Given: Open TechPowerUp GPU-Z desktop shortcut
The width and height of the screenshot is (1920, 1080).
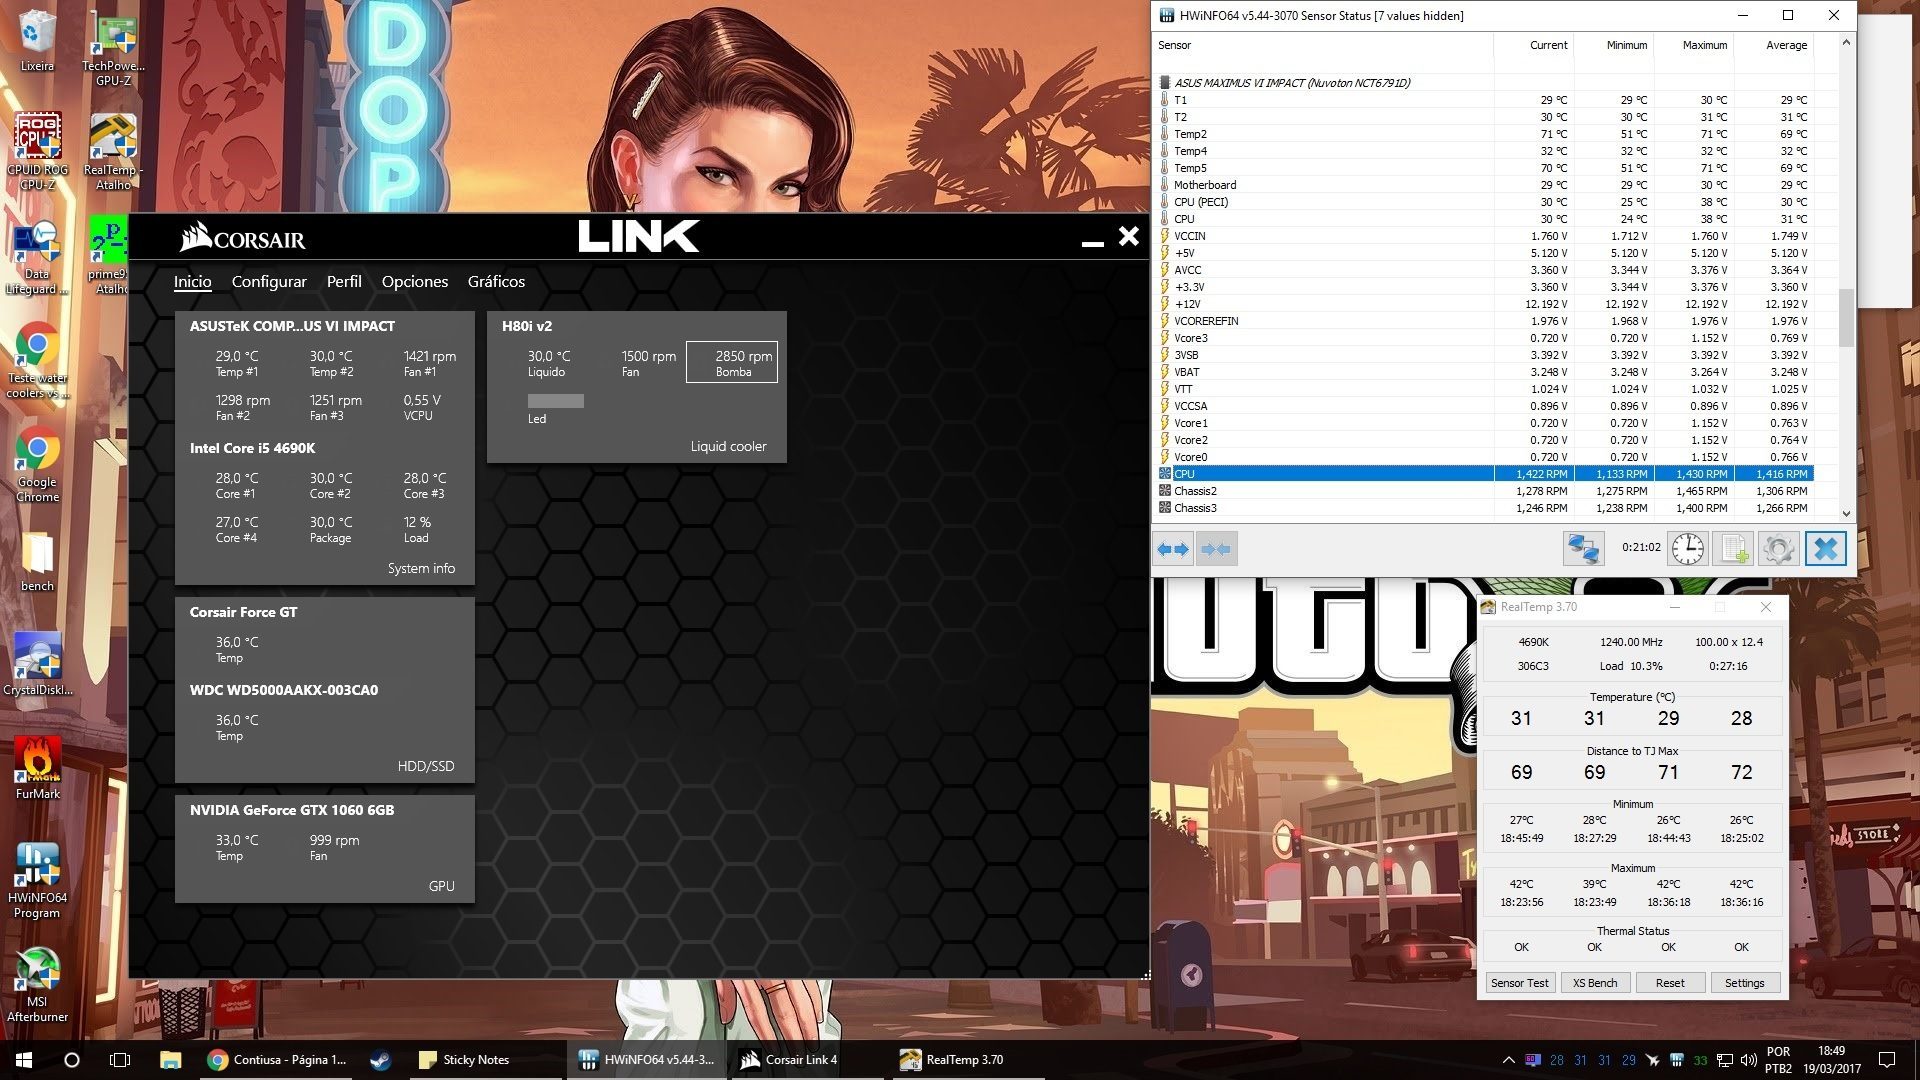Looking at the screenshot, I should point(113,48).
